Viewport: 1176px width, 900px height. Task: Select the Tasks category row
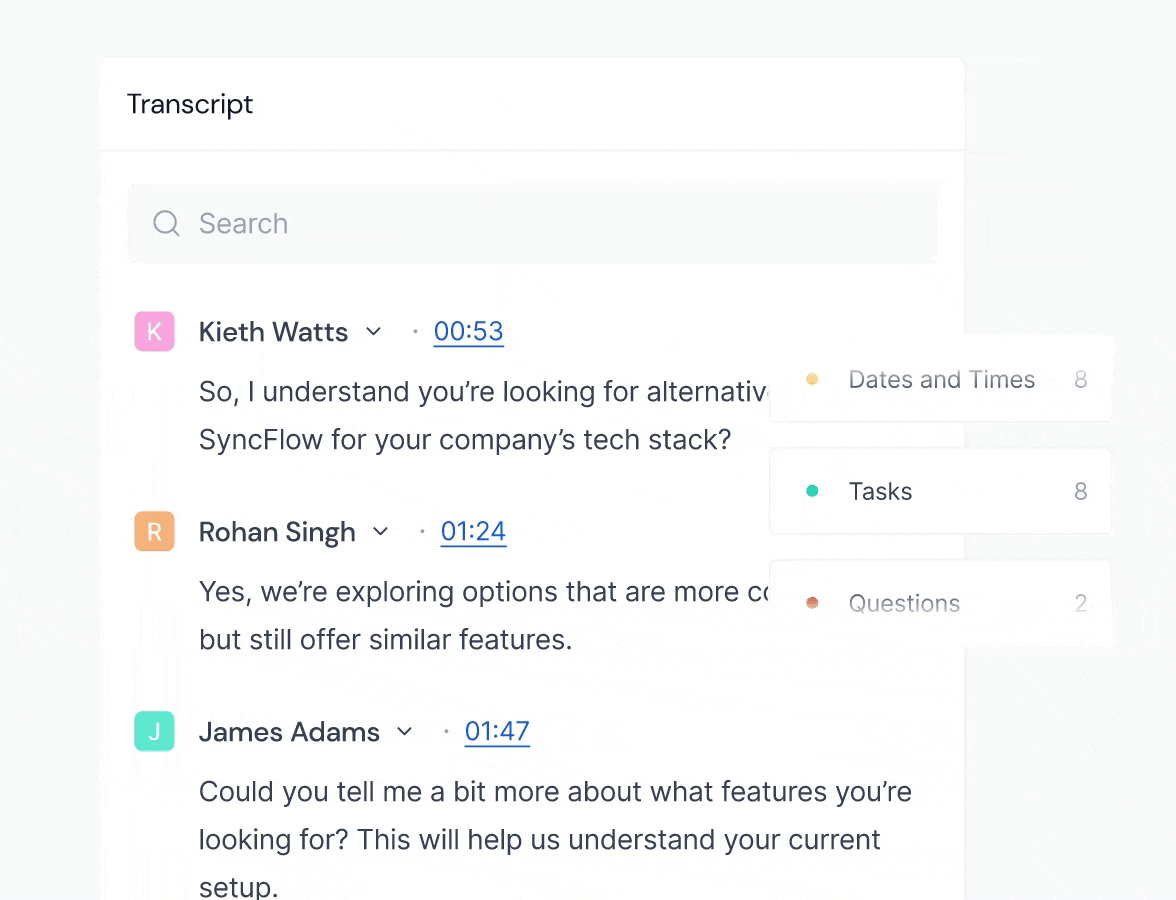pos(940,491)
